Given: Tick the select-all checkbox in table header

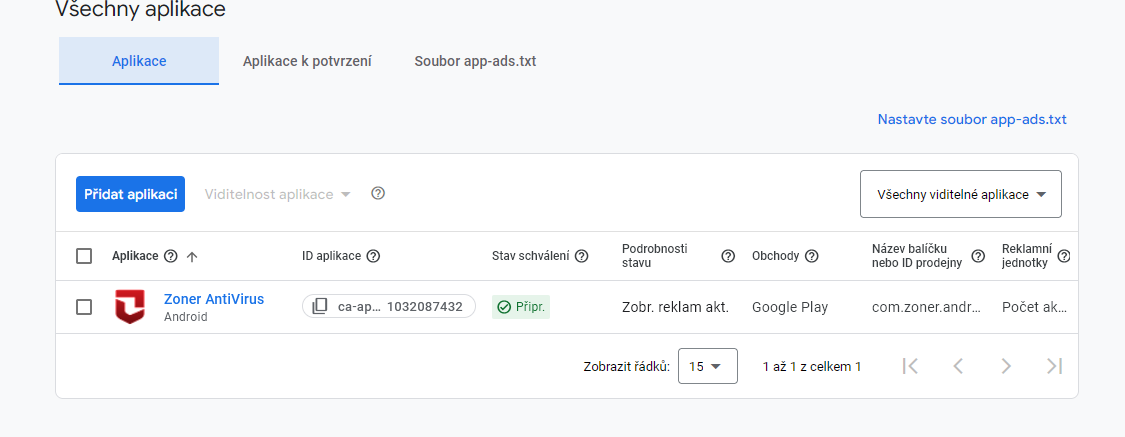Looking at the screenshot, I should point(84,255).
